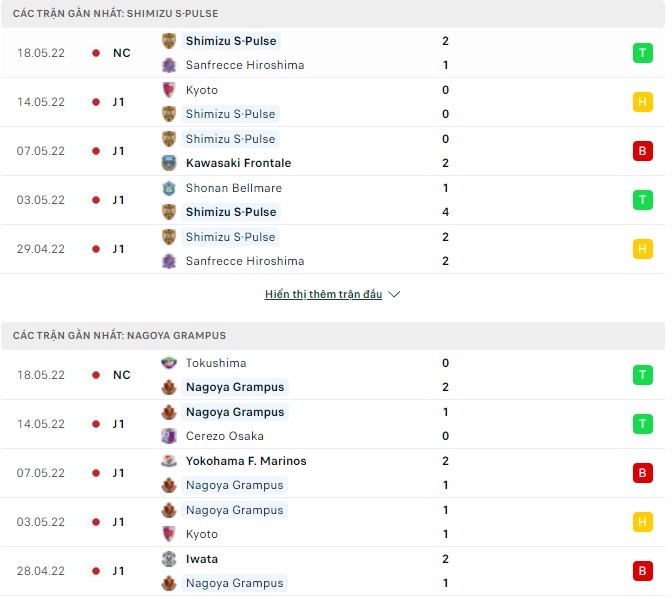Click the Yokohama F. Marinos team name

tap(246, 461)
